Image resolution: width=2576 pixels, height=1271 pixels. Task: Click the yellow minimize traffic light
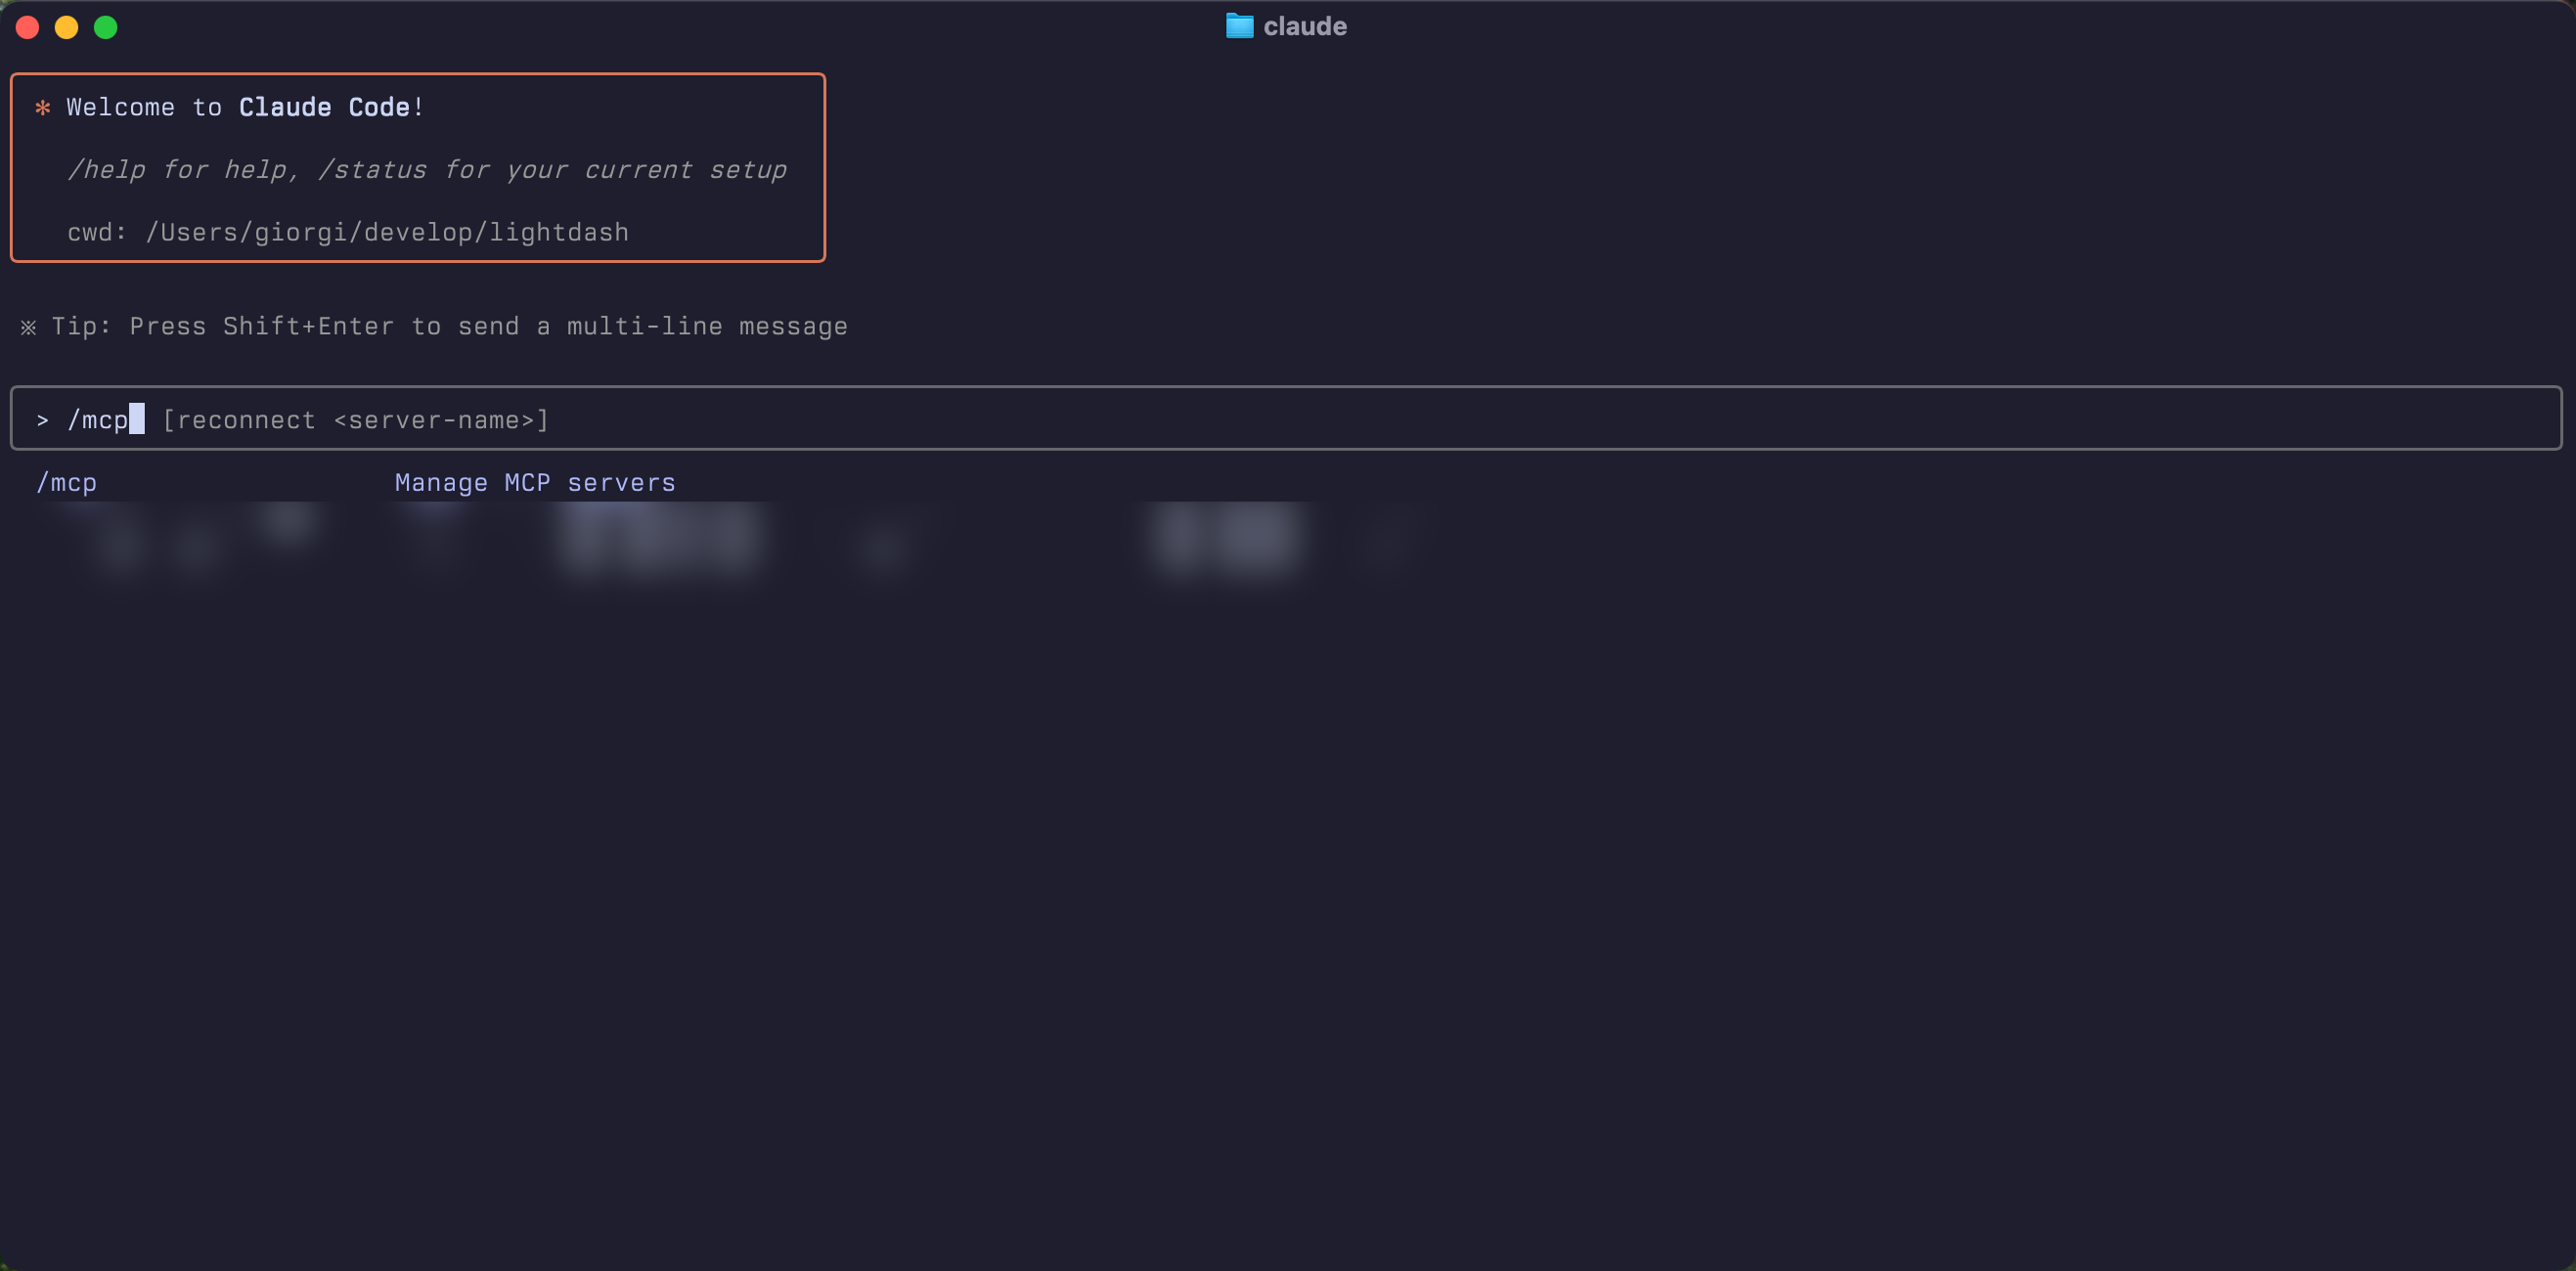(x=66, y=27)
